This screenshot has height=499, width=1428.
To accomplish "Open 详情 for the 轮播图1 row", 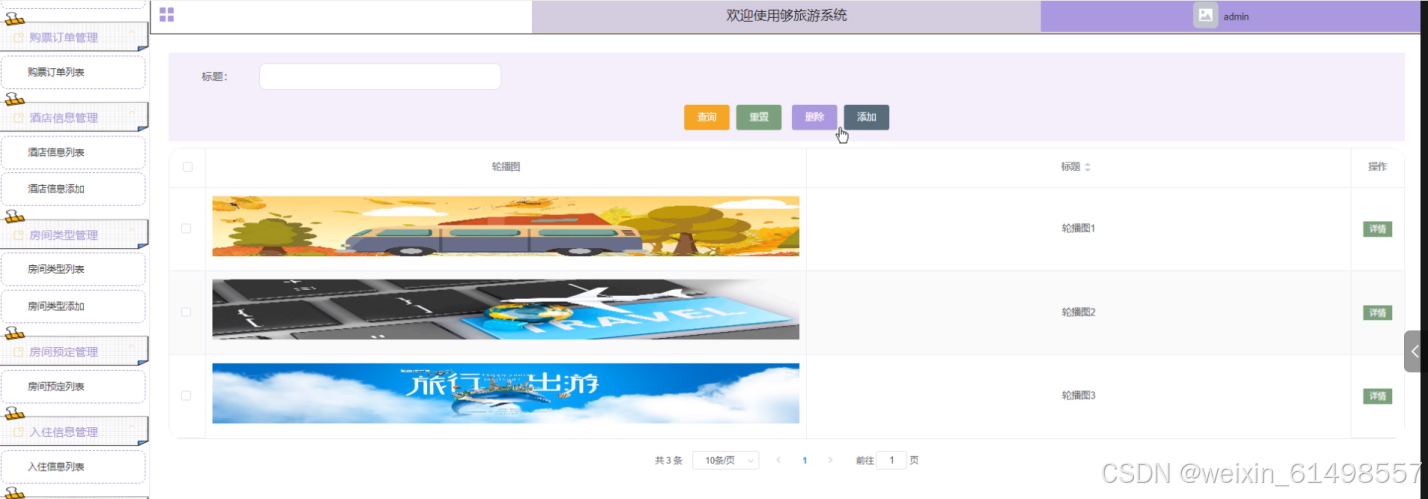I will click(x=1377, y=229).
